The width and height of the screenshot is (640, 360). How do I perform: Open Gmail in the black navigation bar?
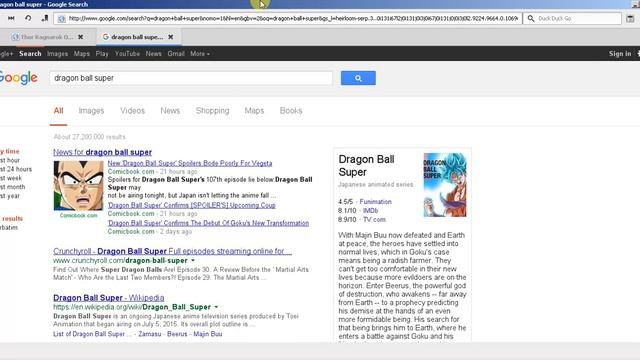(x=176, y=53)
